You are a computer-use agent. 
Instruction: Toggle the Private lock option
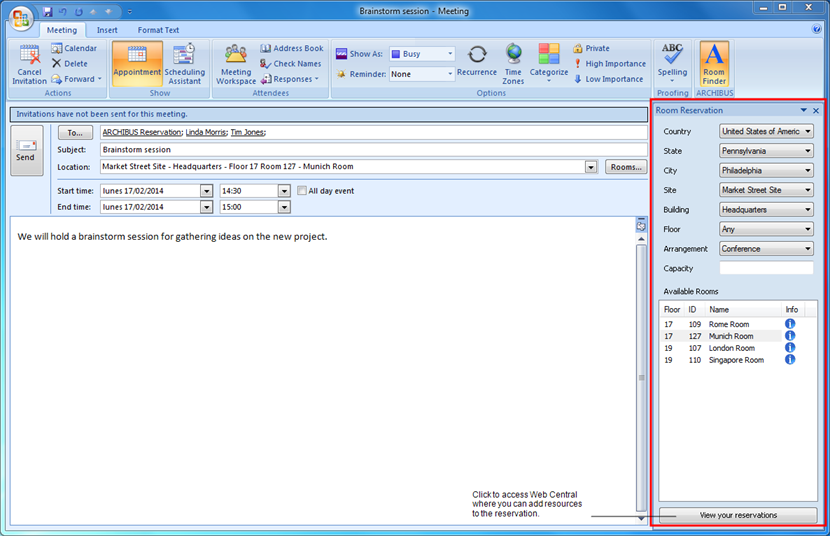tap(591, 48)
